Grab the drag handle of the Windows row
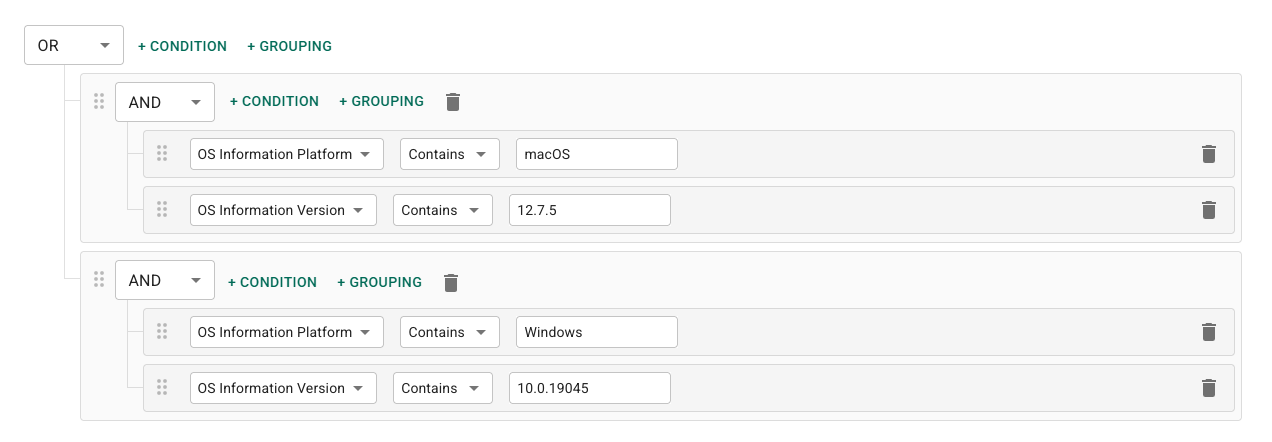Image resolution: width=1272 pixels, height=442 pixels. tap(162, 332)
